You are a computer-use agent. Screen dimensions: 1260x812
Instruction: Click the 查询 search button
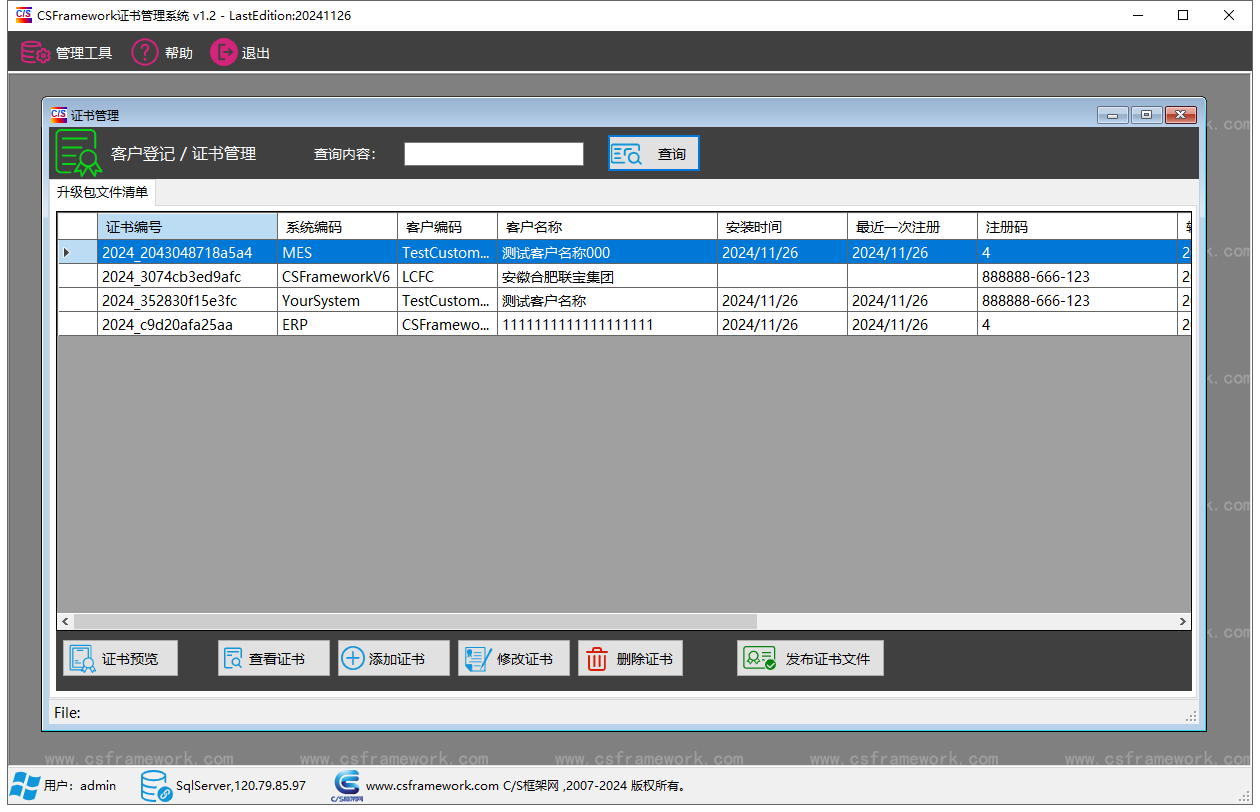tap(654, 154)
